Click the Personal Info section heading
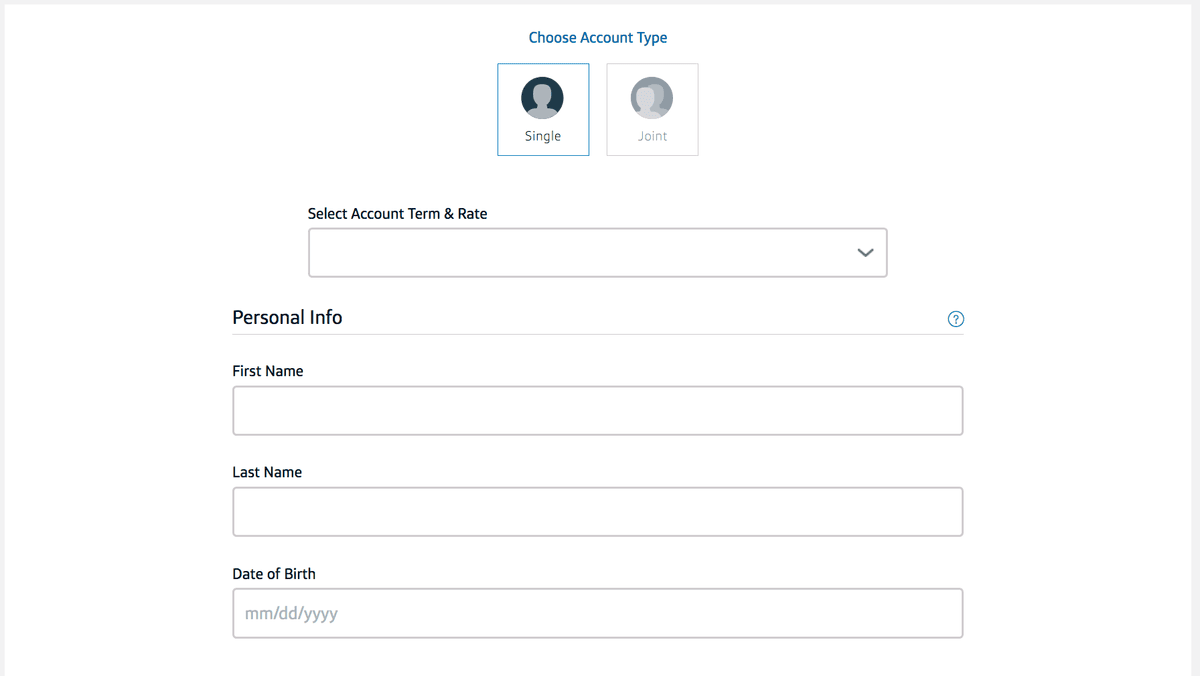Image resolution: width=1200 pixels, height=676 pixels. click(287, 317)
